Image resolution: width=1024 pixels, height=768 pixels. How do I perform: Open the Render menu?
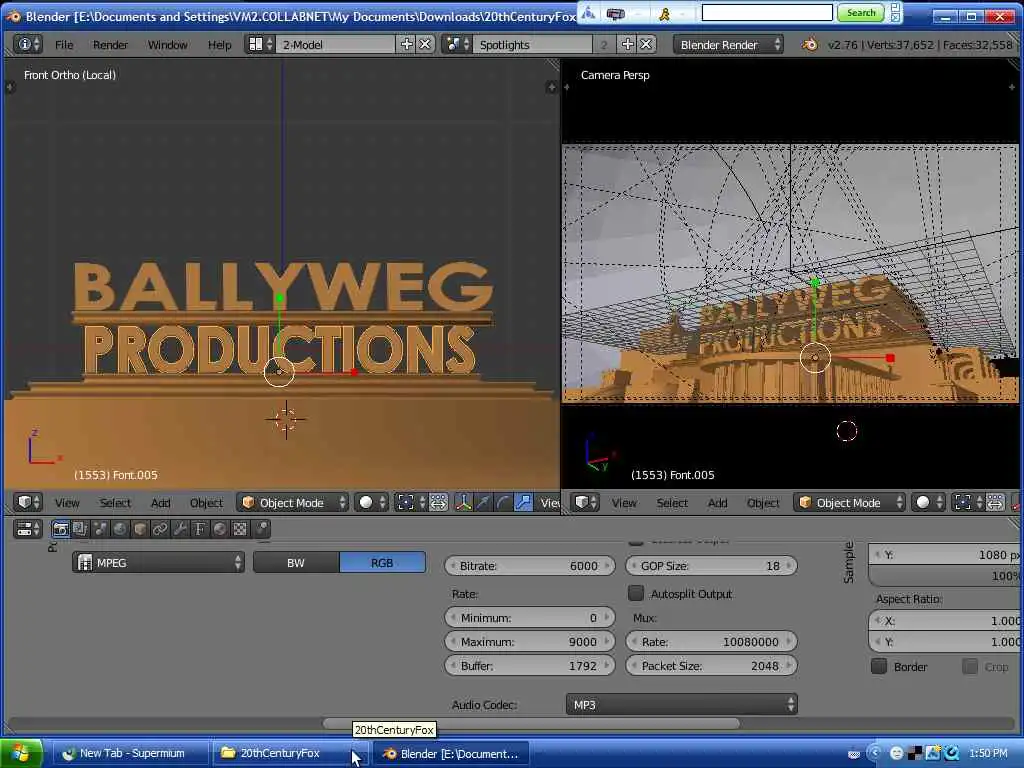click(x=110, y=44)
